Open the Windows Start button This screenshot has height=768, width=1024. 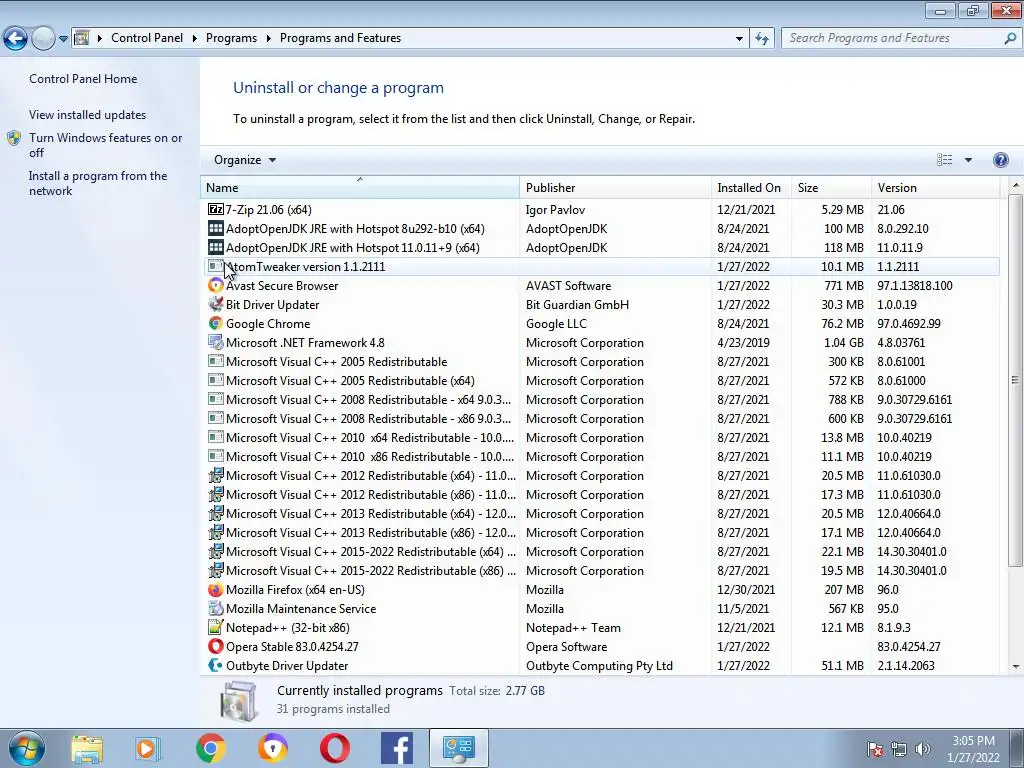click(25, 748)
